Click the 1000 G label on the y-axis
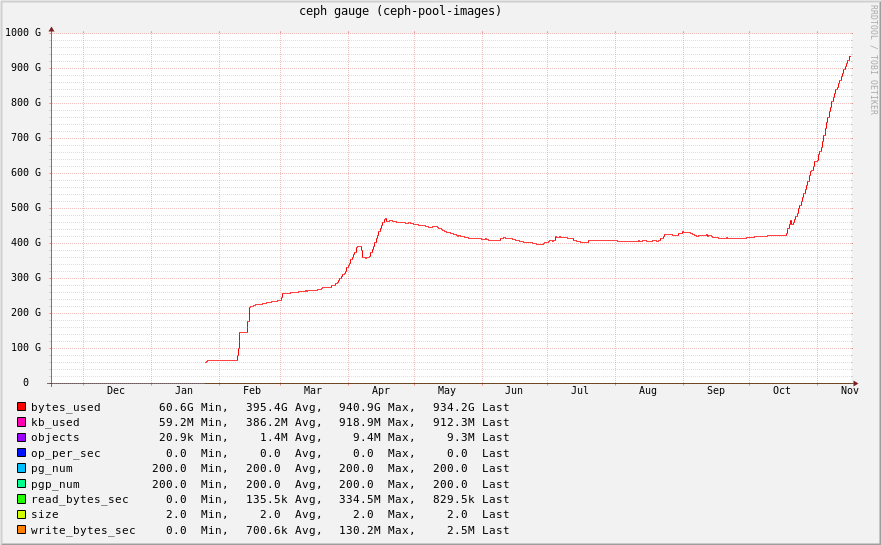Image resolution: width=881 pixels, height=545 pixels. [23, 32]
